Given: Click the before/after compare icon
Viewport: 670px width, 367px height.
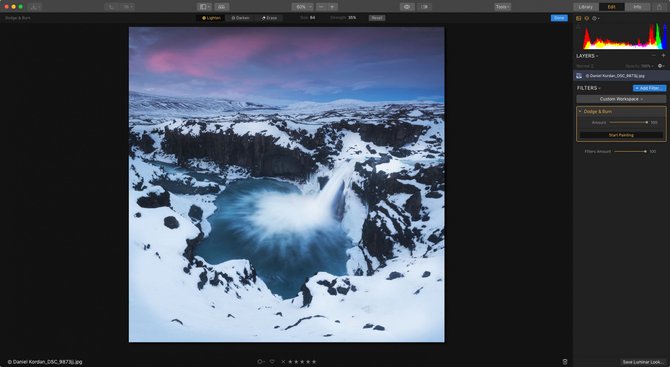Looking at the screenshot, I should (x=424, y=7).
